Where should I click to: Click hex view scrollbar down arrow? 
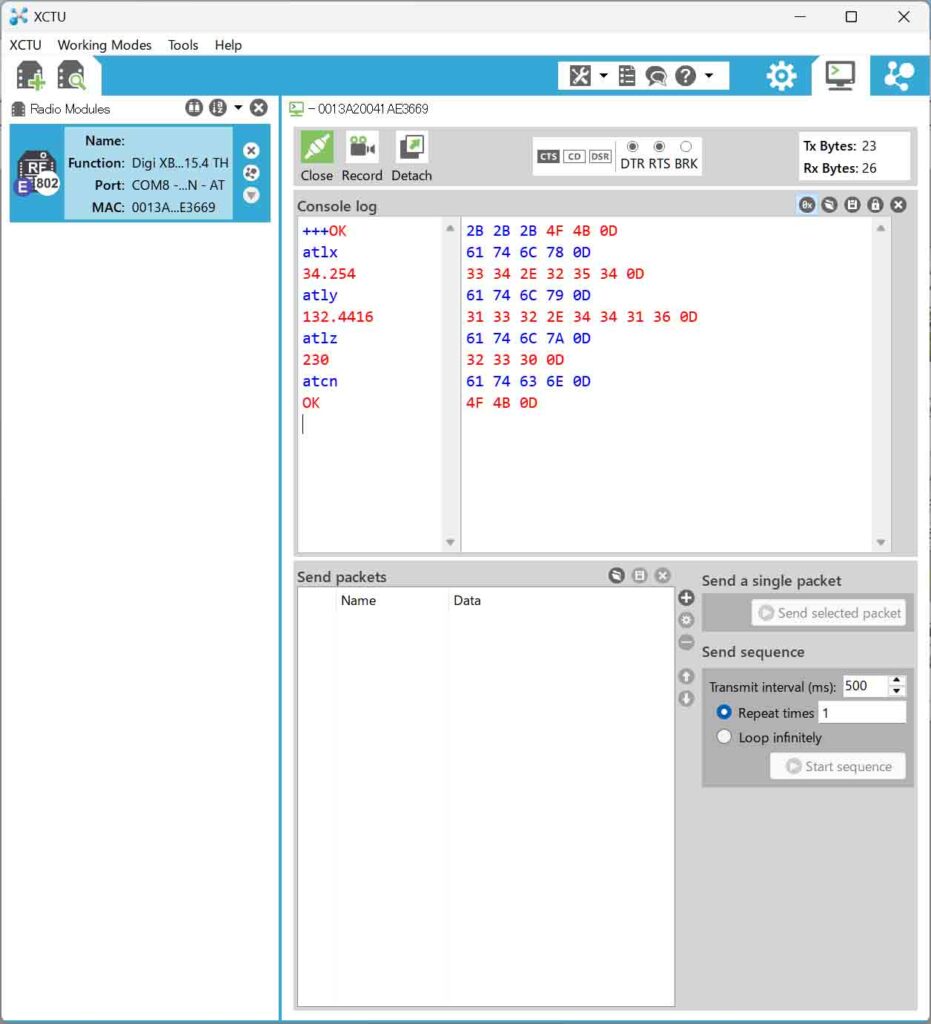(881, 542)
